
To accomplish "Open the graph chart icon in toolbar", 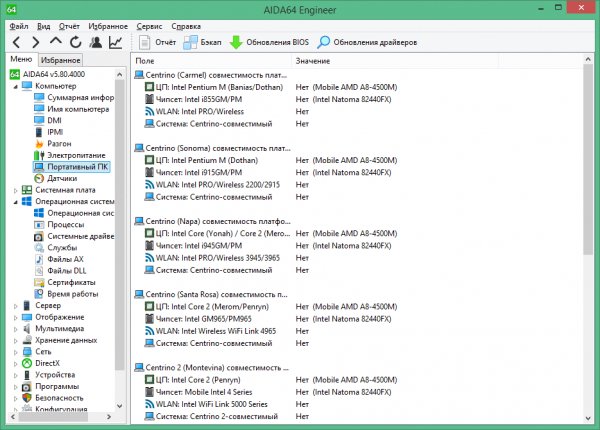I will pos(116,42).
